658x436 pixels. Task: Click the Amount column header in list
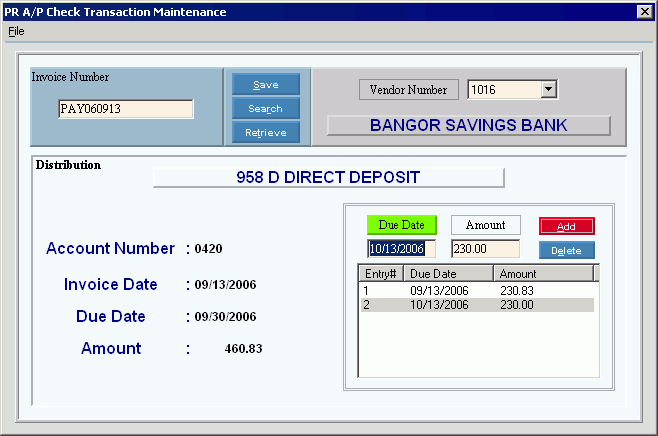(x=543, y=274)
